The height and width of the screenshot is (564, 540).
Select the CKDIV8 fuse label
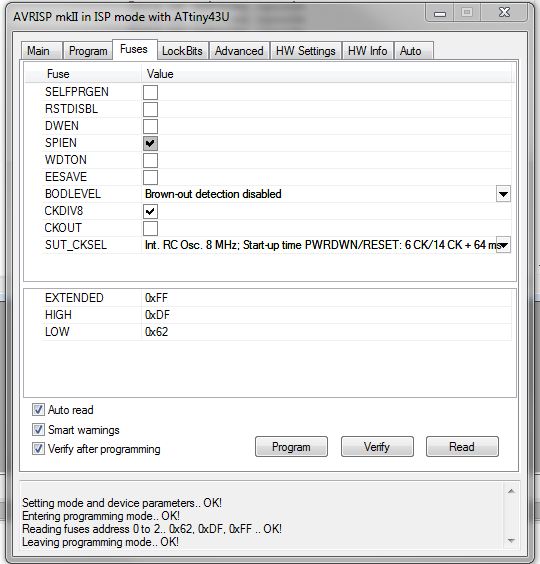[x=64, y=211]
